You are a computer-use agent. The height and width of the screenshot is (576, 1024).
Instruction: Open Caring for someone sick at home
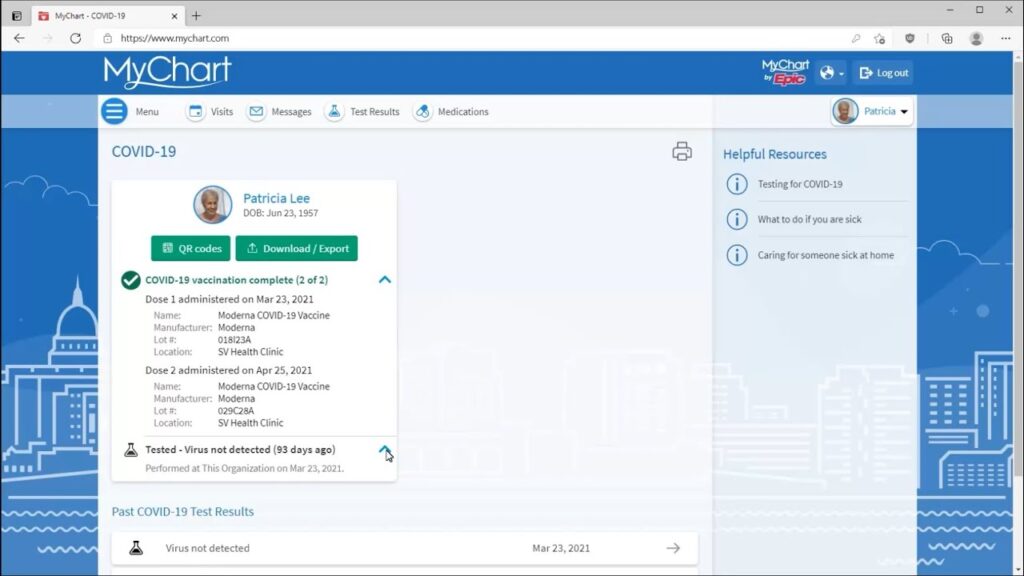coord(825,255)
